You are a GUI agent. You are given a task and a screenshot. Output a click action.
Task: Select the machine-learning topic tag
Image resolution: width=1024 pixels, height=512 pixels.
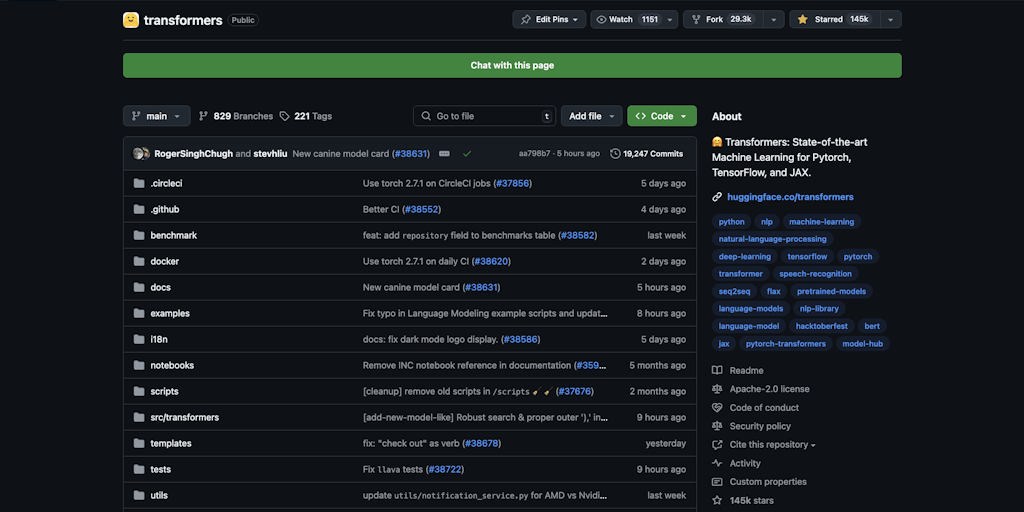pyautogui.click(x=822, y=221)
